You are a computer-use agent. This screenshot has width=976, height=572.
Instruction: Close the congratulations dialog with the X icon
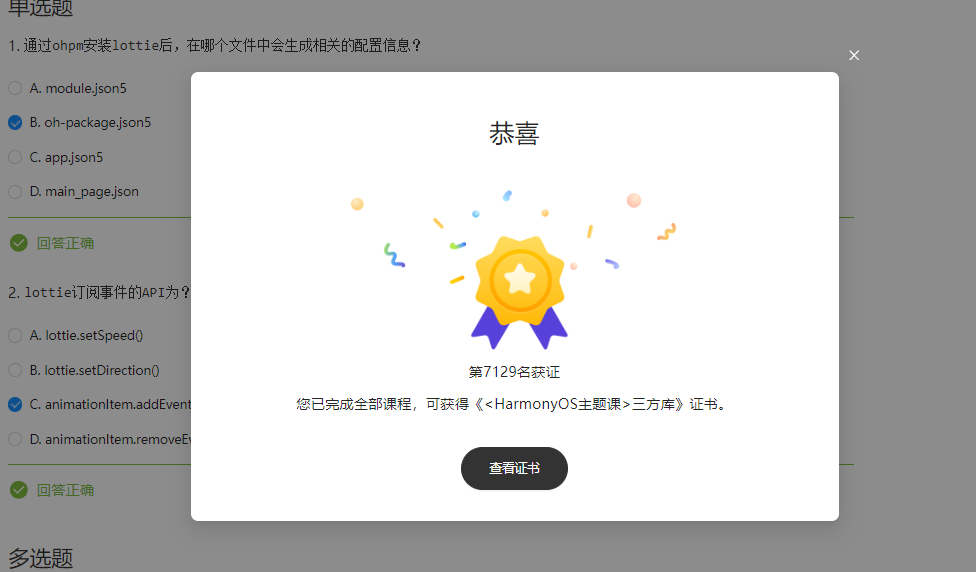pyautogui.click(x=854, y=55)
